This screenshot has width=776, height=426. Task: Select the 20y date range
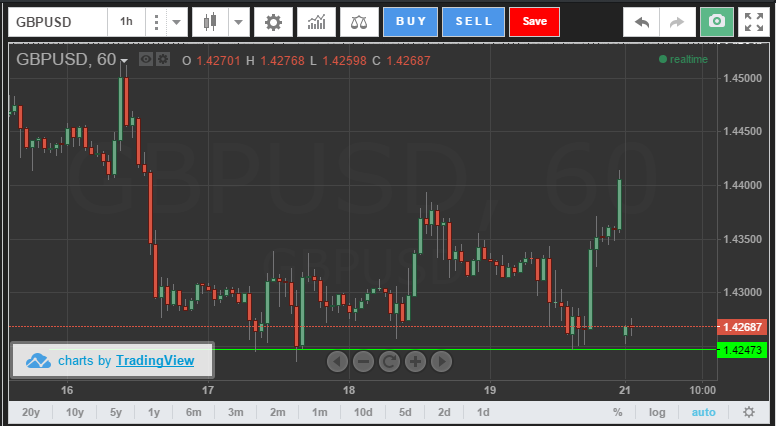31,412
